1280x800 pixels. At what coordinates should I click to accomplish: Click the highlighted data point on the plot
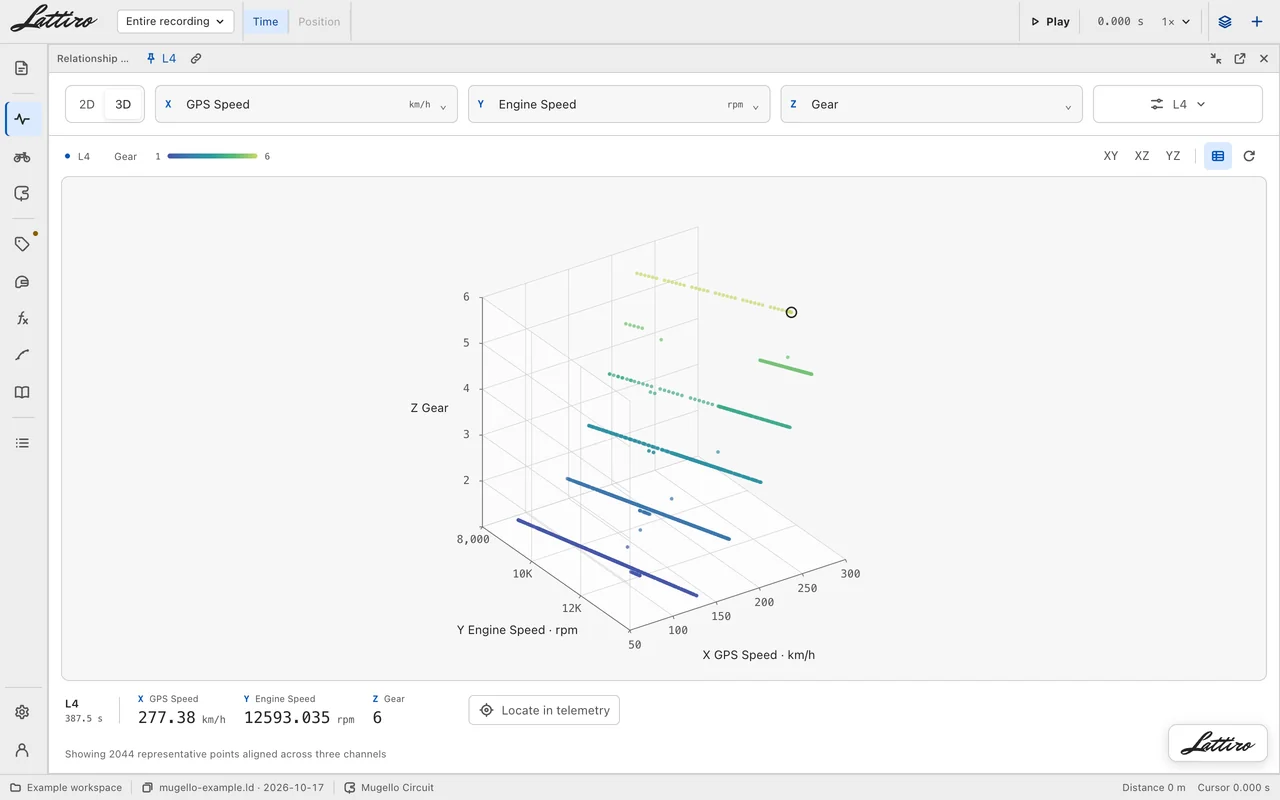pos(791,312)
